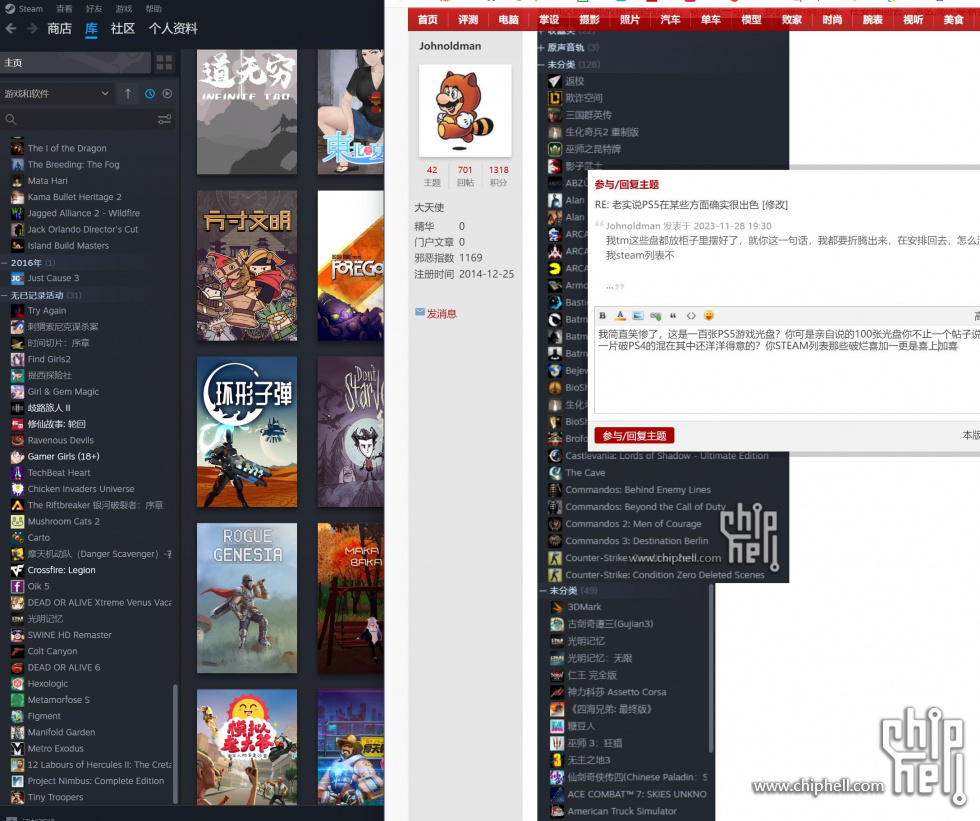980x821 pixels.
Task: Open the 游戏和软件 filter dropdown
Action: [x=58, y=94]
